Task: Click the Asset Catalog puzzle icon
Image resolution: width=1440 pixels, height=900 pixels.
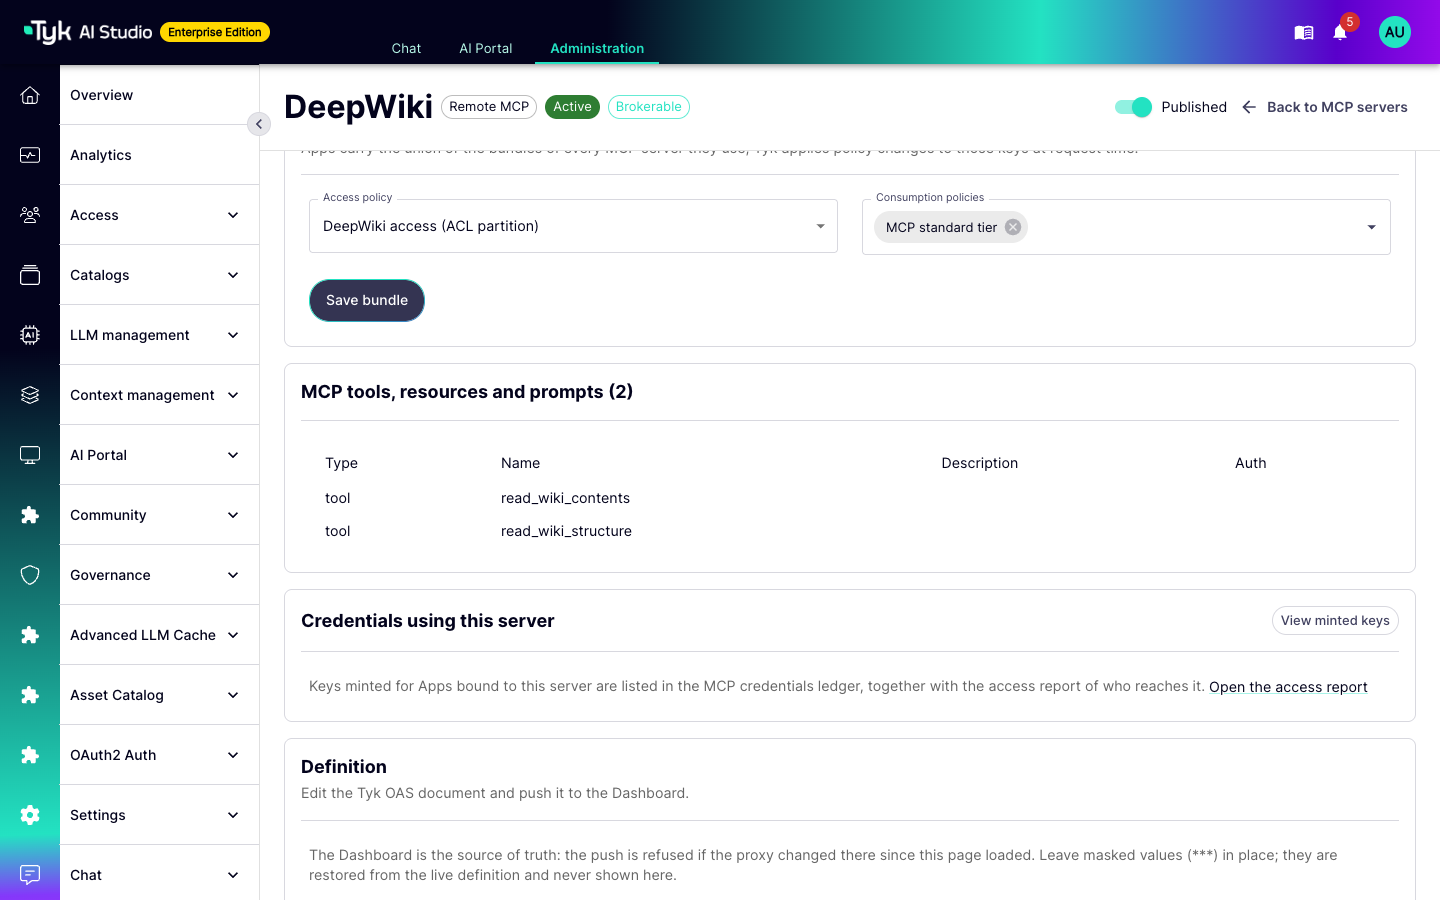Action: [30, 695]
